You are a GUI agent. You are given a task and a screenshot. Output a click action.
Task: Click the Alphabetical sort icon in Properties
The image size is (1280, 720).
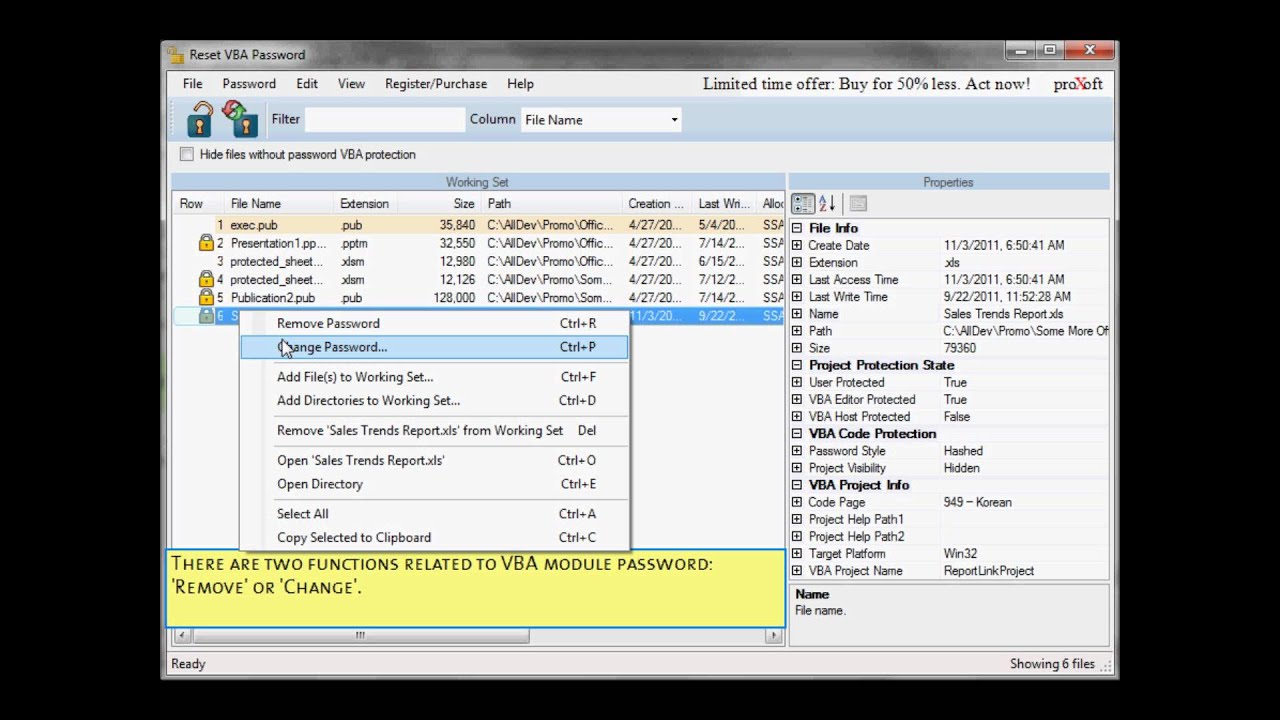tap(827, 204)
